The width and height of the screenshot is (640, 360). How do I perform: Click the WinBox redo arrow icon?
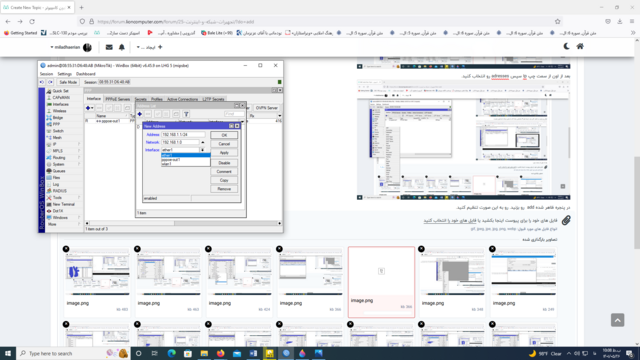[50, 82]
